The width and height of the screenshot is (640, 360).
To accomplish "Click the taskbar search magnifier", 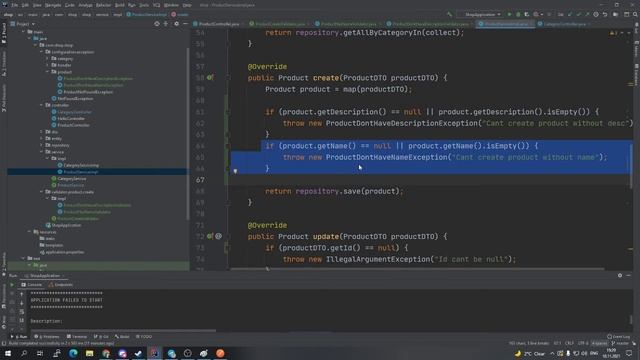I will pyautogui.click(x=24, y=353).
